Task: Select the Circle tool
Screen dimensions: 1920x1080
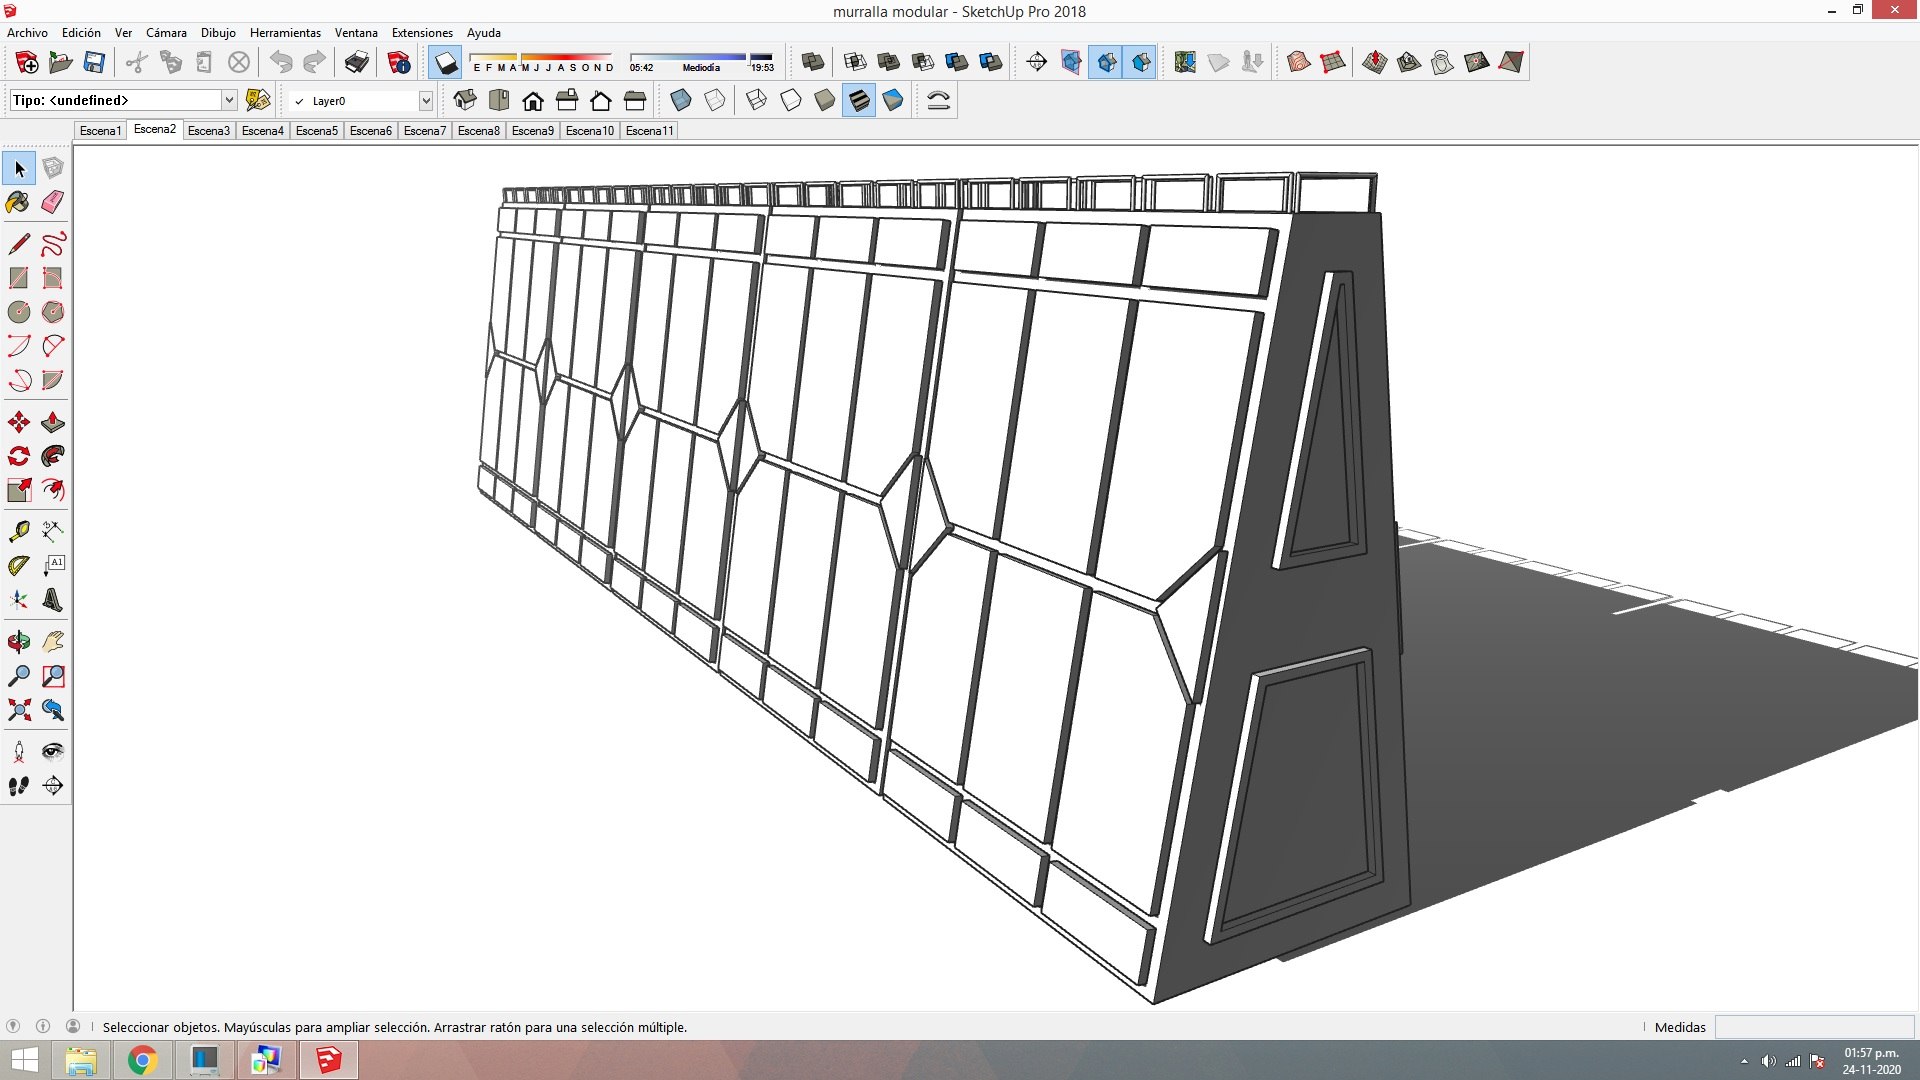Action: tap(19, 312)
